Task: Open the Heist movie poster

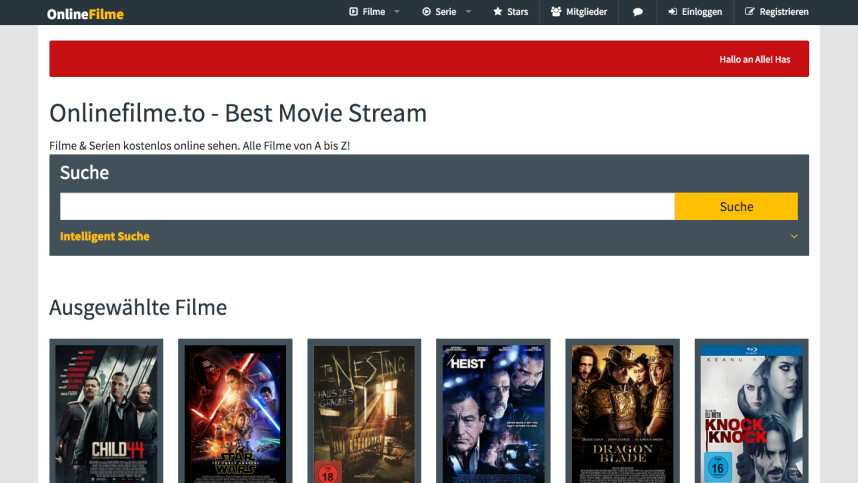Action: pos(493,413)
